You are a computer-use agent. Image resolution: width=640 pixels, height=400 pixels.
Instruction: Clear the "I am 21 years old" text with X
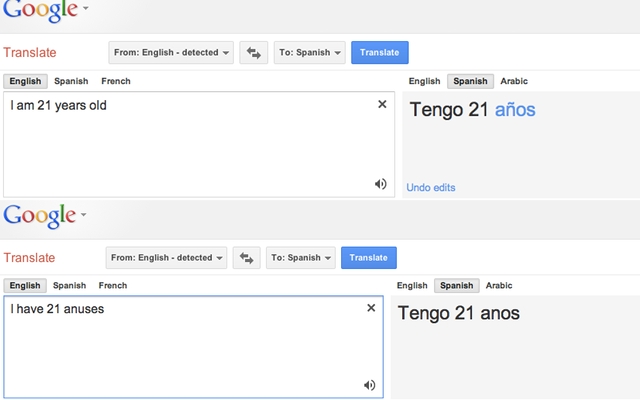click(x=382, y=104)
